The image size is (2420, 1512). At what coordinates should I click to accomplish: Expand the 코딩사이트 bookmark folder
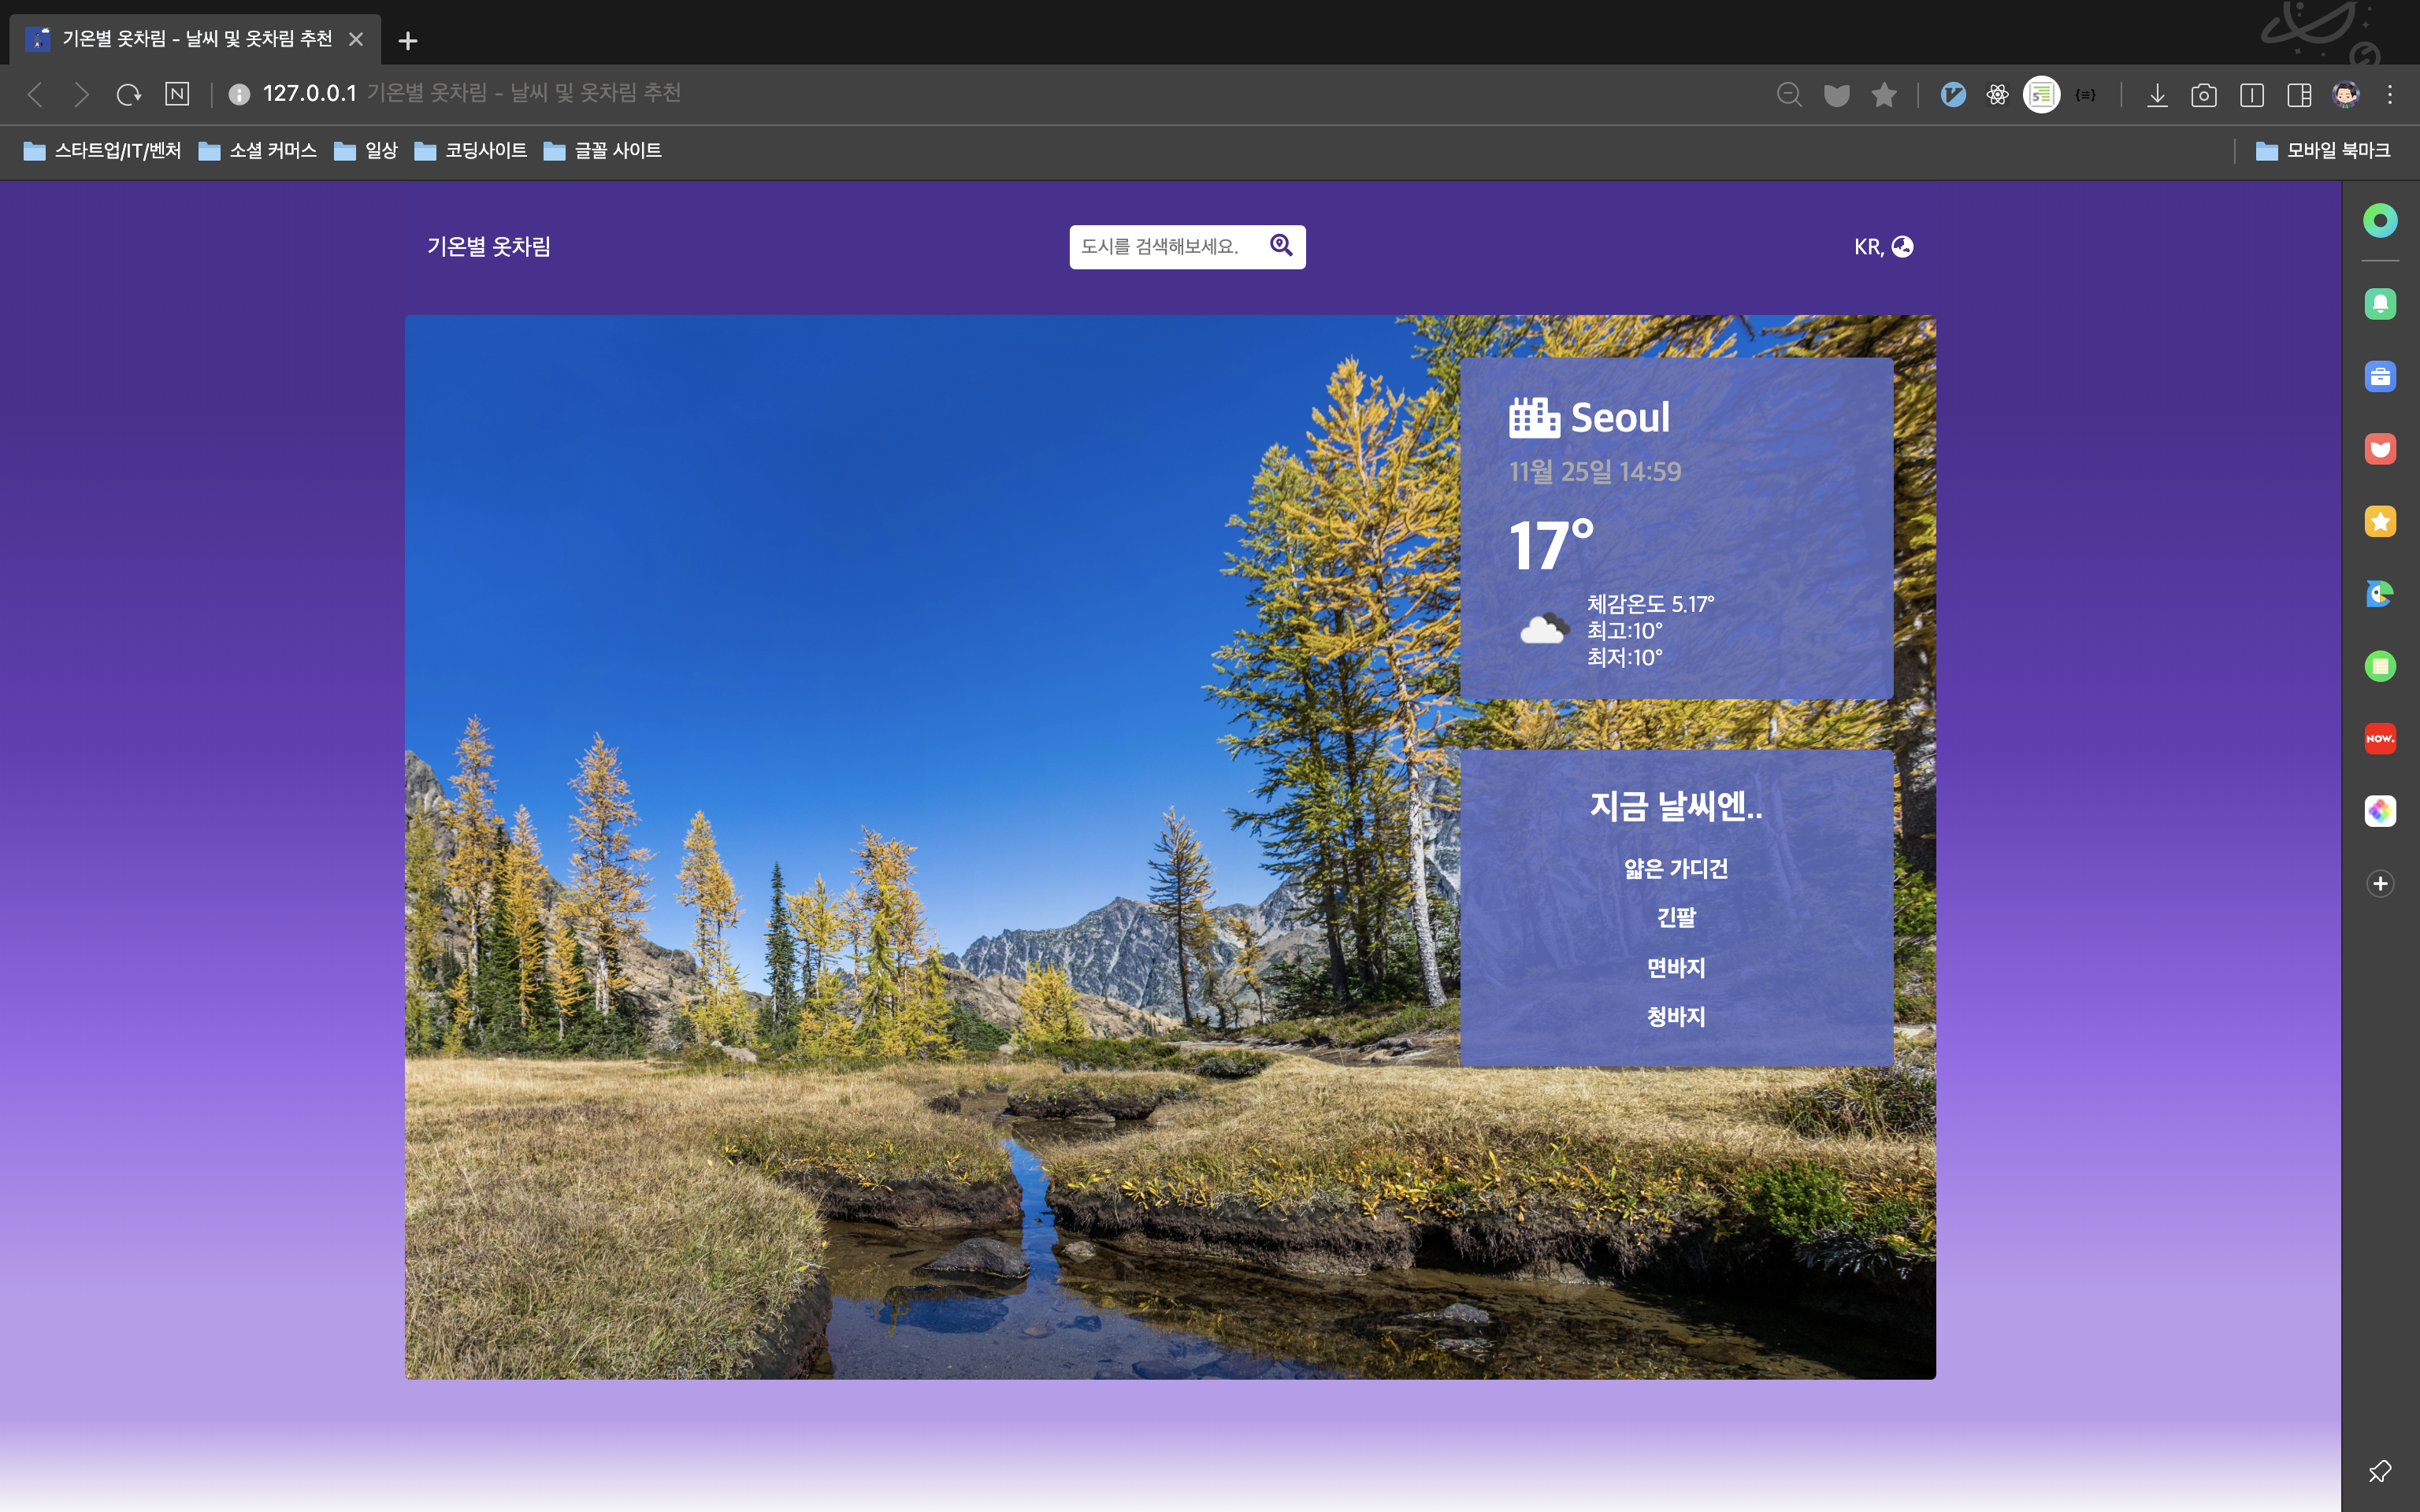[x=471, y=150]
